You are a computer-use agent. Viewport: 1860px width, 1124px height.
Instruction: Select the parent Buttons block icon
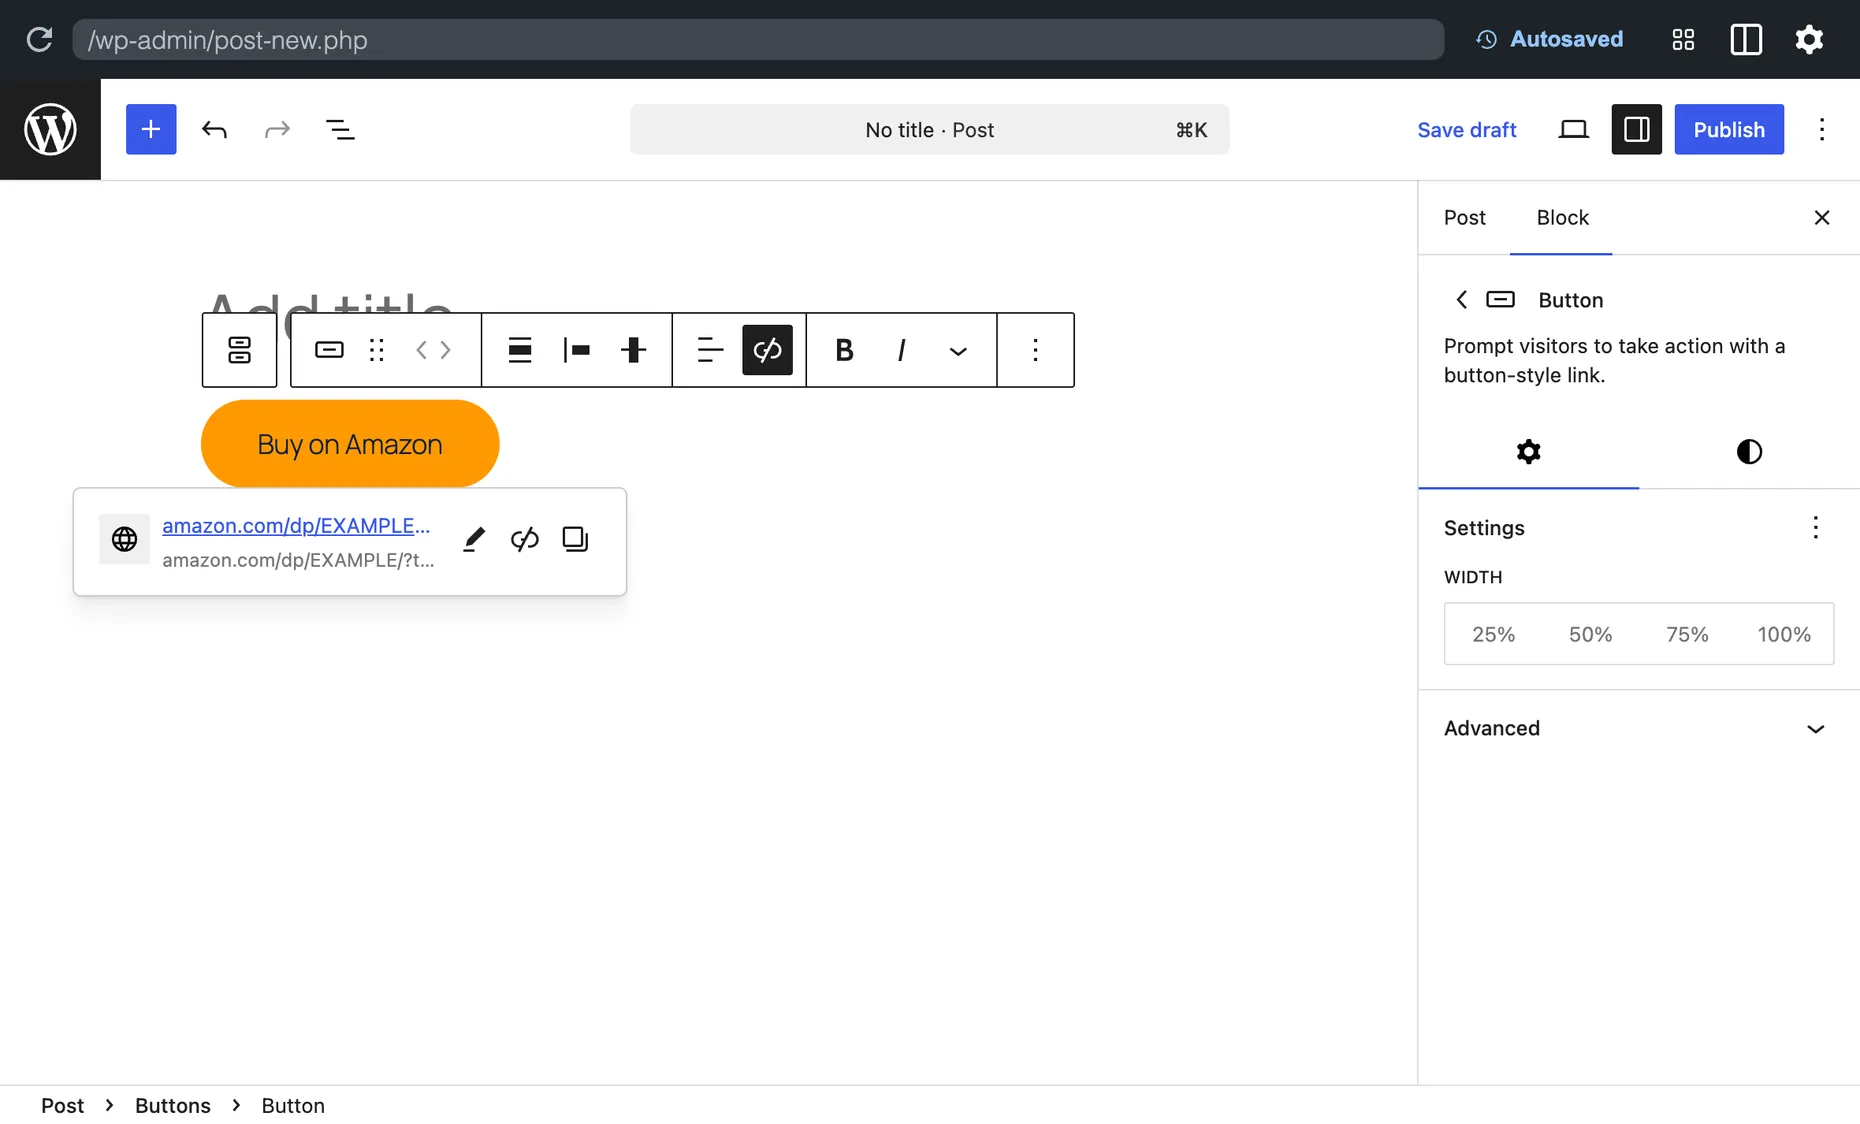click(239, 350)
